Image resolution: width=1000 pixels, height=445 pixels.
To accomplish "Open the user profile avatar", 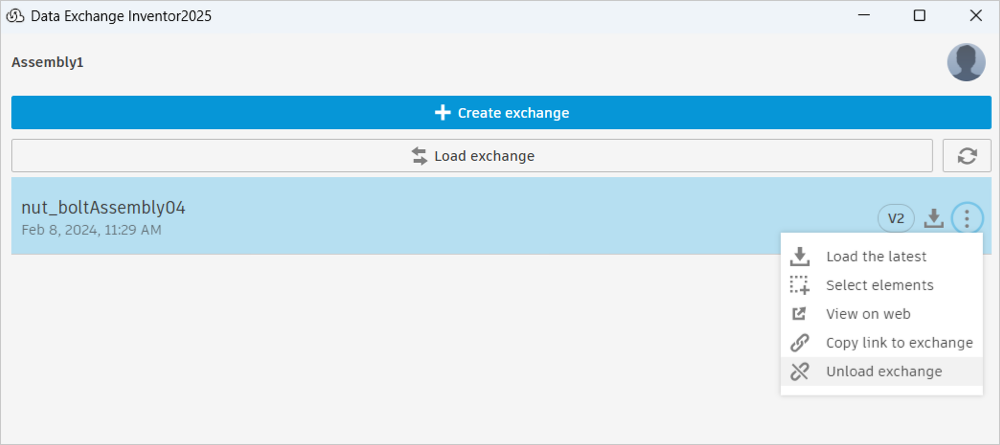I will pos(966,62).
